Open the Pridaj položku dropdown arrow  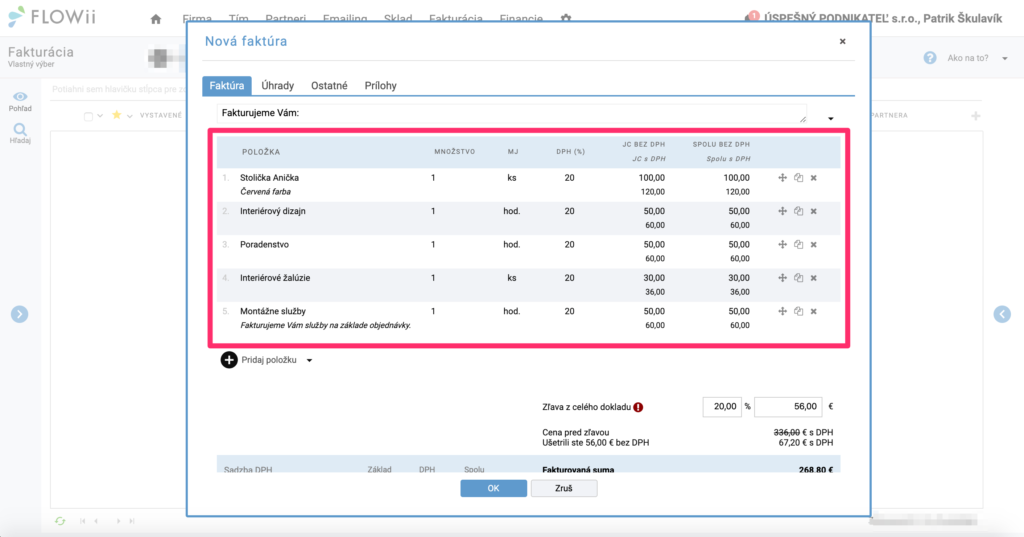[x=310, y=361]
